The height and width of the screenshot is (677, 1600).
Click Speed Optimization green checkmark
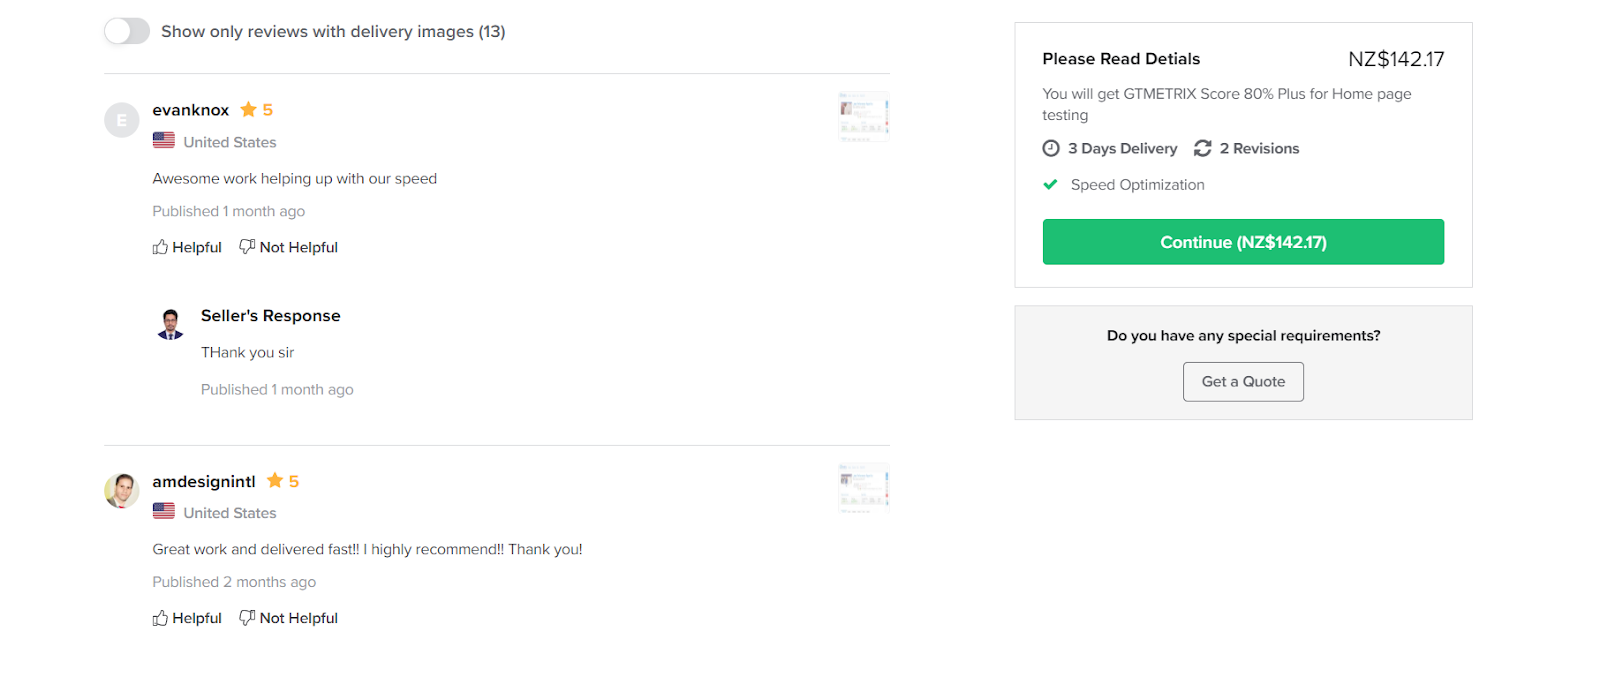click(x=1050, y=184)
